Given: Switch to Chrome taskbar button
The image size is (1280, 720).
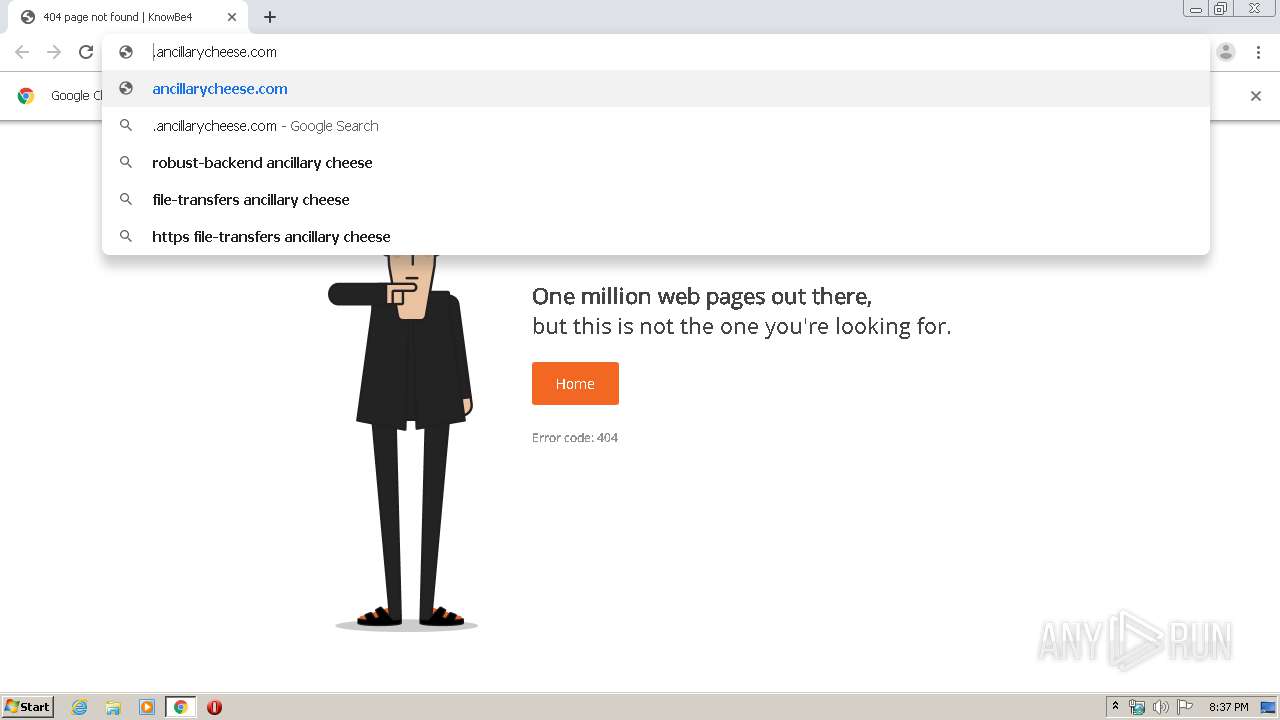Looking at the screenshot, I should [x=180, y=707].
